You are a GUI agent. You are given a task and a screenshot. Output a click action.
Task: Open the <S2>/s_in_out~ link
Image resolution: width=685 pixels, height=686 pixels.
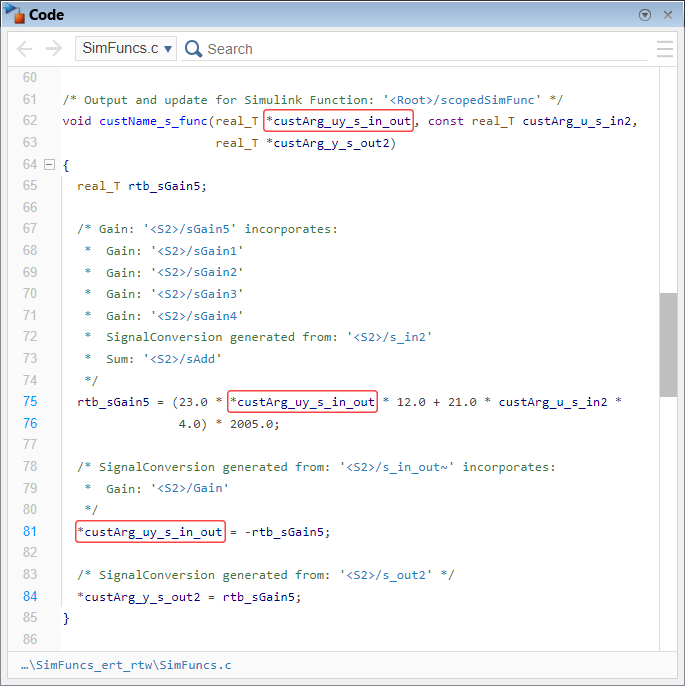(x=397, y=467)
